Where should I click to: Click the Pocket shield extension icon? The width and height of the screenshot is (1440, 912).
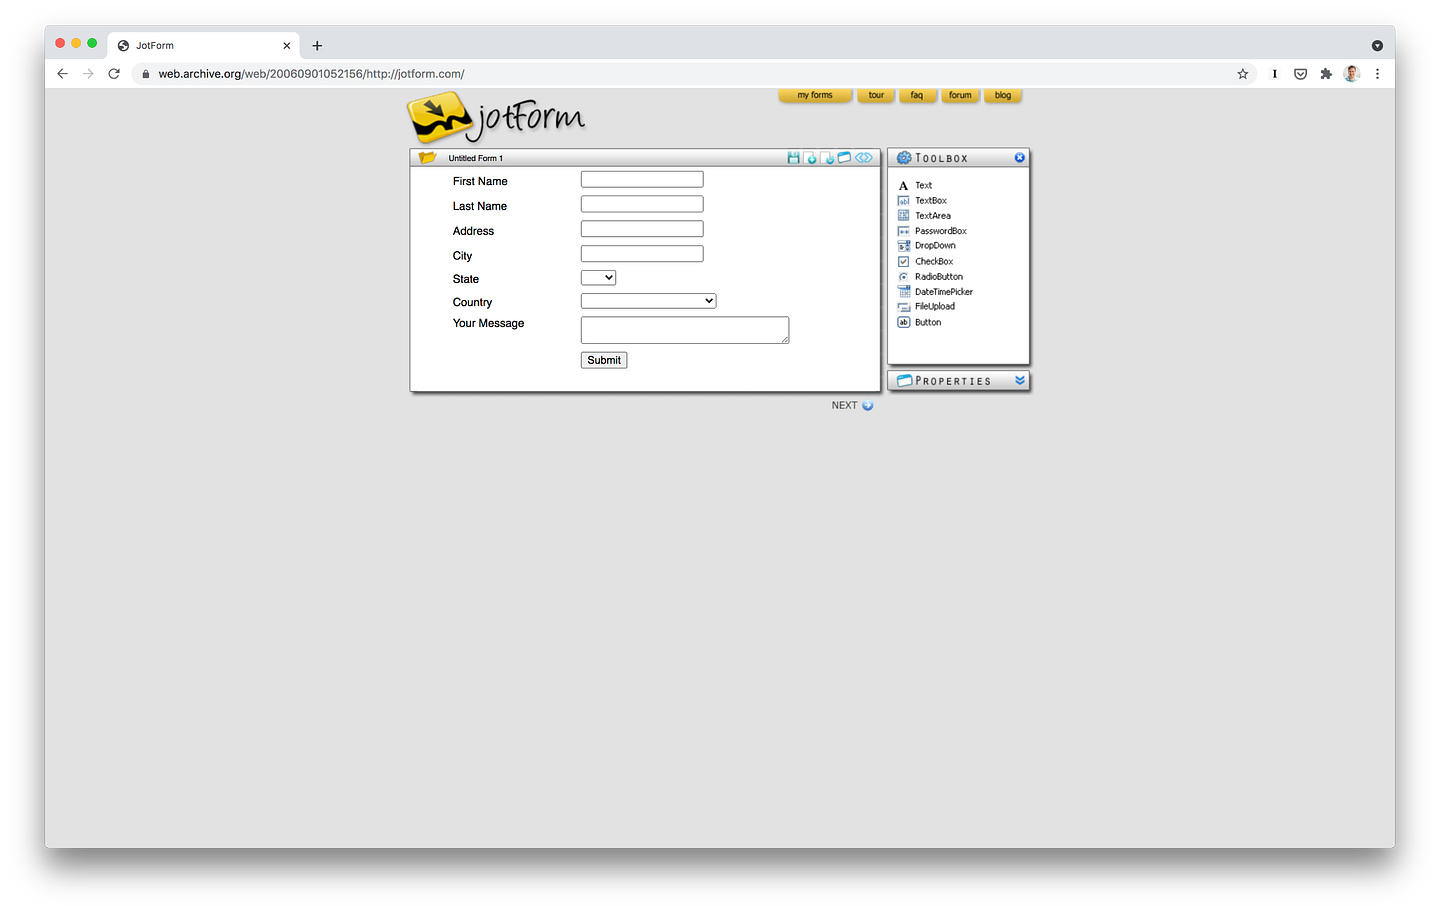click(1300, 74)
